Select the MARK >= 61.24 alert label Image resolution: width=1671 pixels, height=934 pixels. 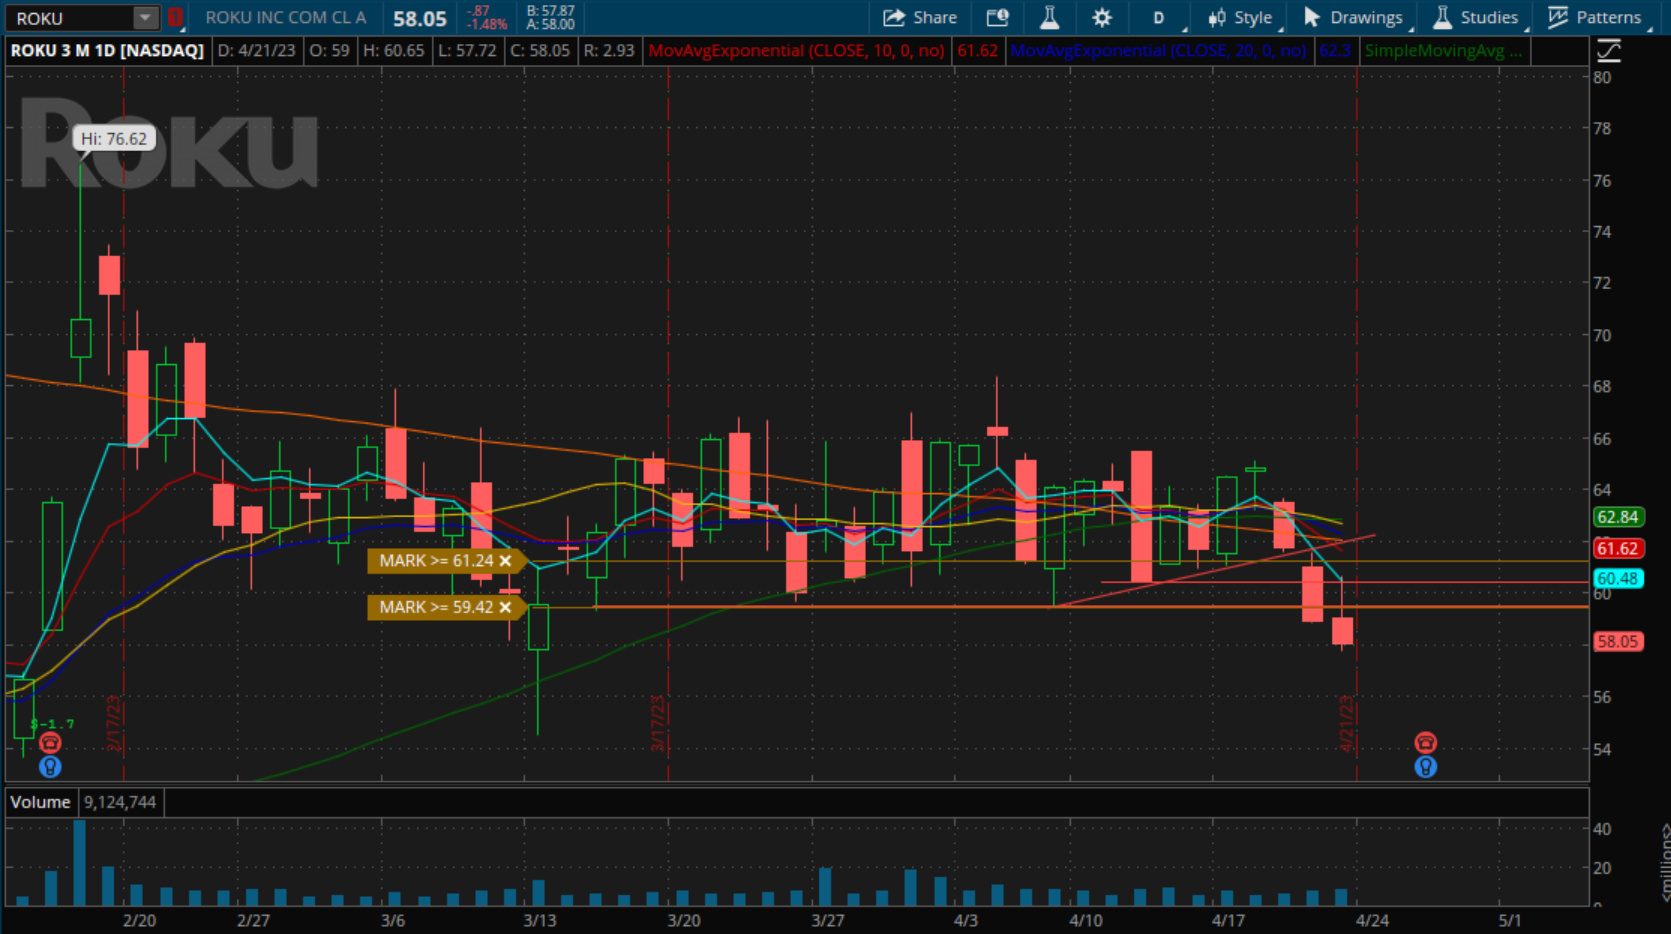tap(436, 561)
